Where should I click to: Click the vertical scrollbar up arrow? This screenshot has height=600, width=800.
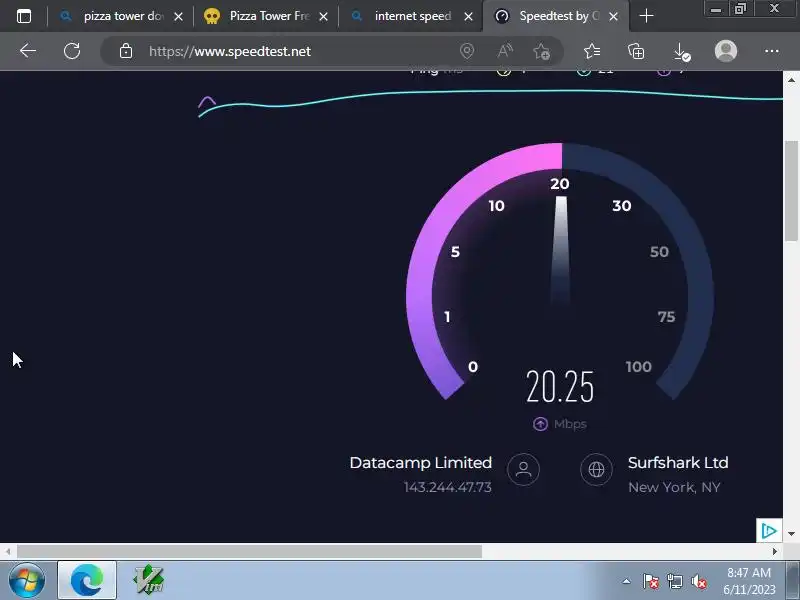tap(791, 80)
